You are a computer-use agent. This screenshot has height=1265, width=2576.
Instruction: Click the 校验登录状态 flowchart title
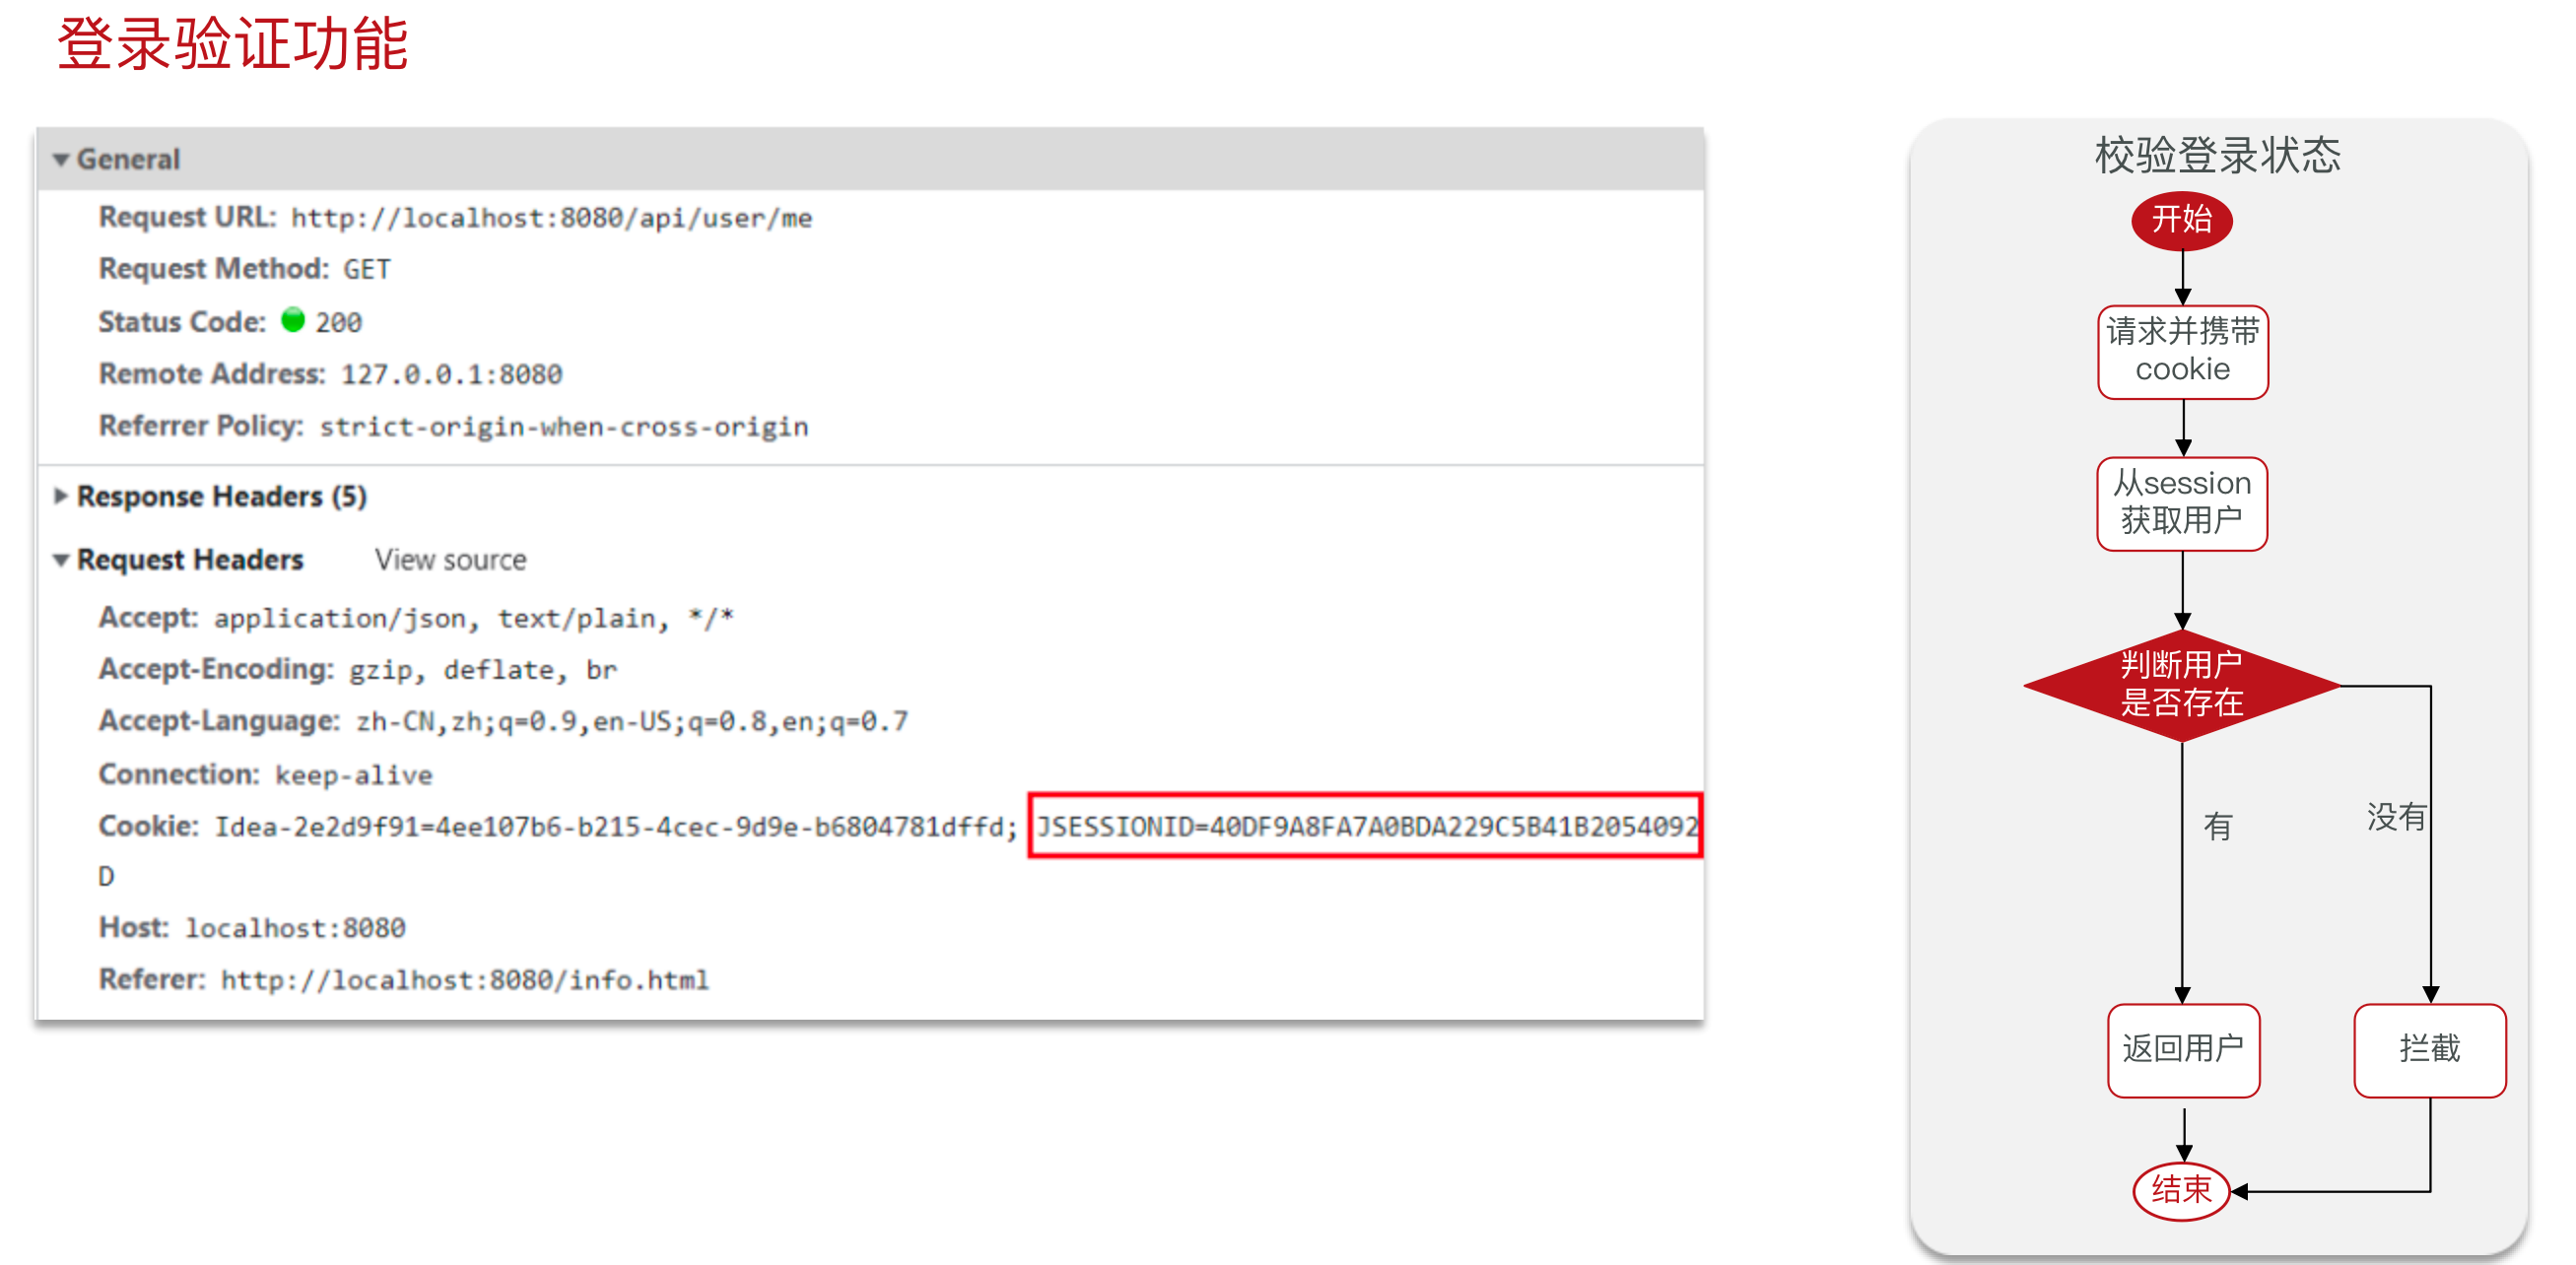click(x=2218, y=156)
